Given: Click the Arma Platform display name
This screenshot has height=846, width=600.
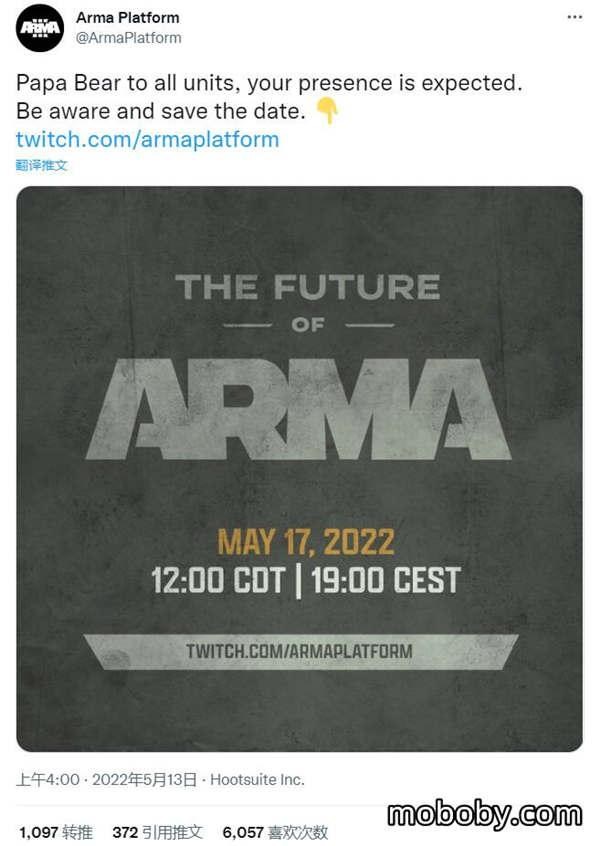Looking at the screenshot, I should tap(127, 18).
